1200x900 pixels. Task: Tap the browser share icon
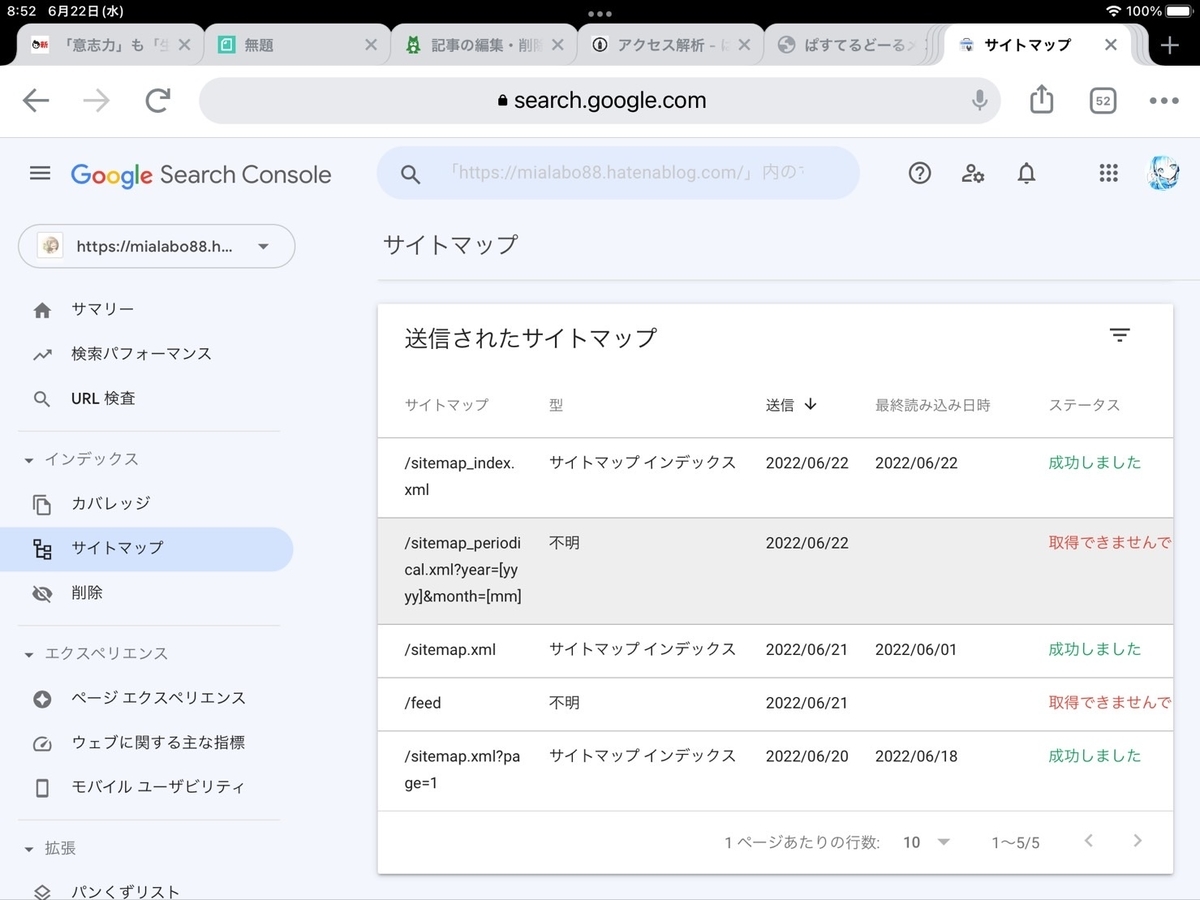click(1042, 99)
